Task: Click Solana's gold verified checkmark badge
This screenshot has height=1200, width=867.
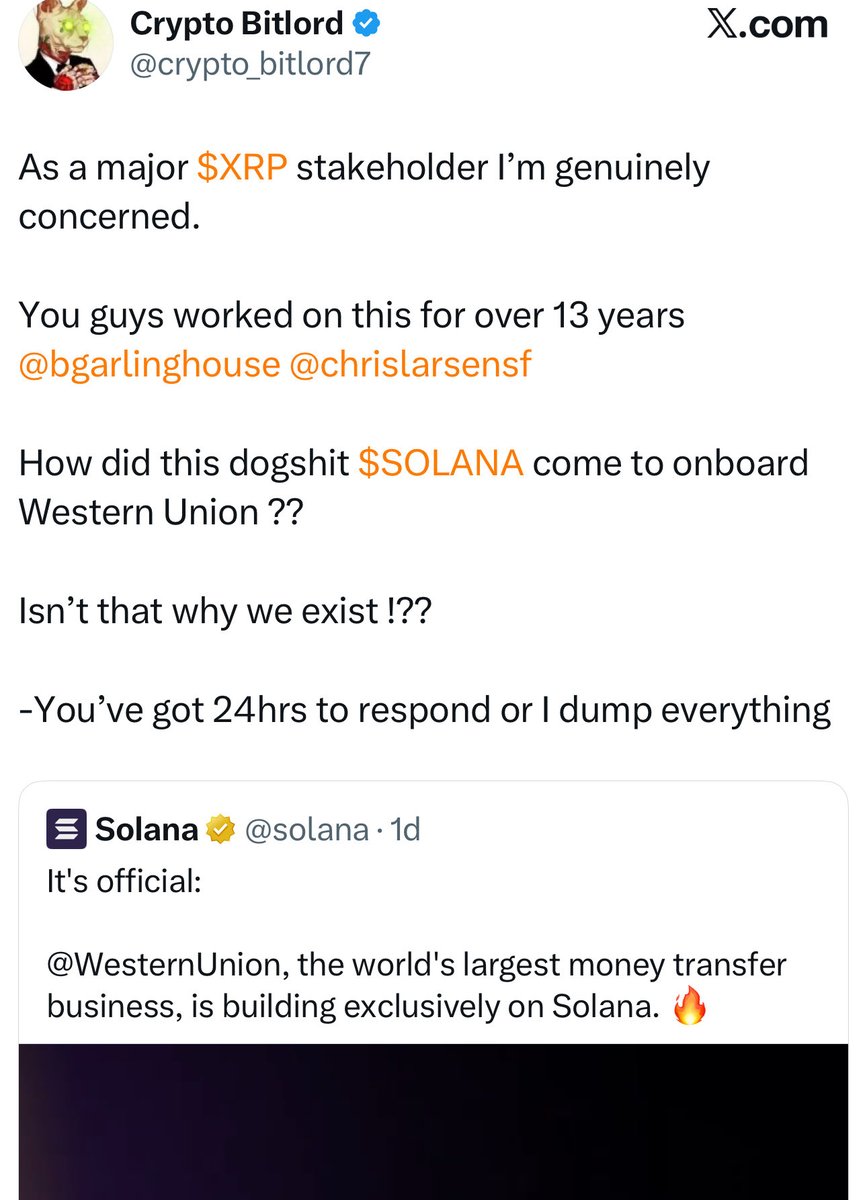Action: pyautogui.click(x=219, y=830)
